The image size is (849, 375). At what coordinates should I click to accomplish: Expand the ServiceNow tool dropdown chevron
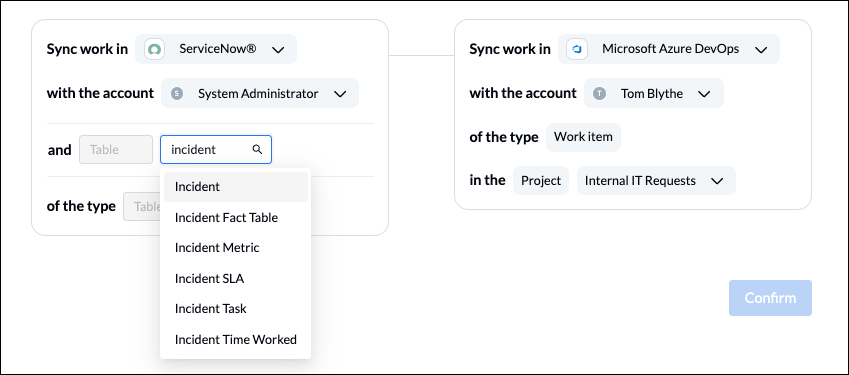278,50
